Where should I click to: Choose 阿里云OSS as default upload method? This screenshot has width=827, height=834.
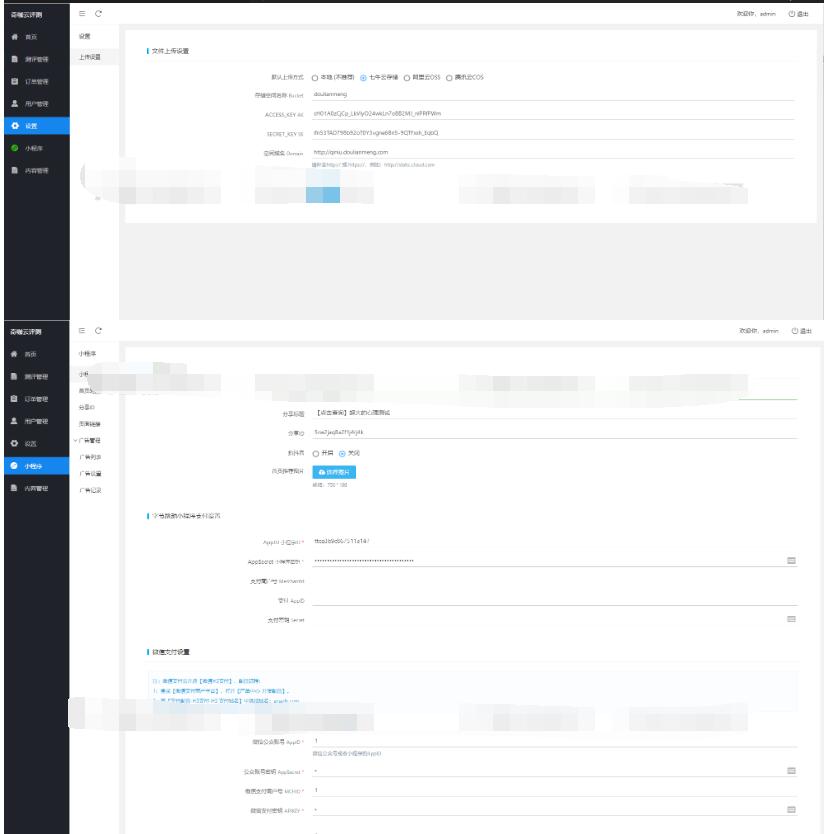point(407,77)
